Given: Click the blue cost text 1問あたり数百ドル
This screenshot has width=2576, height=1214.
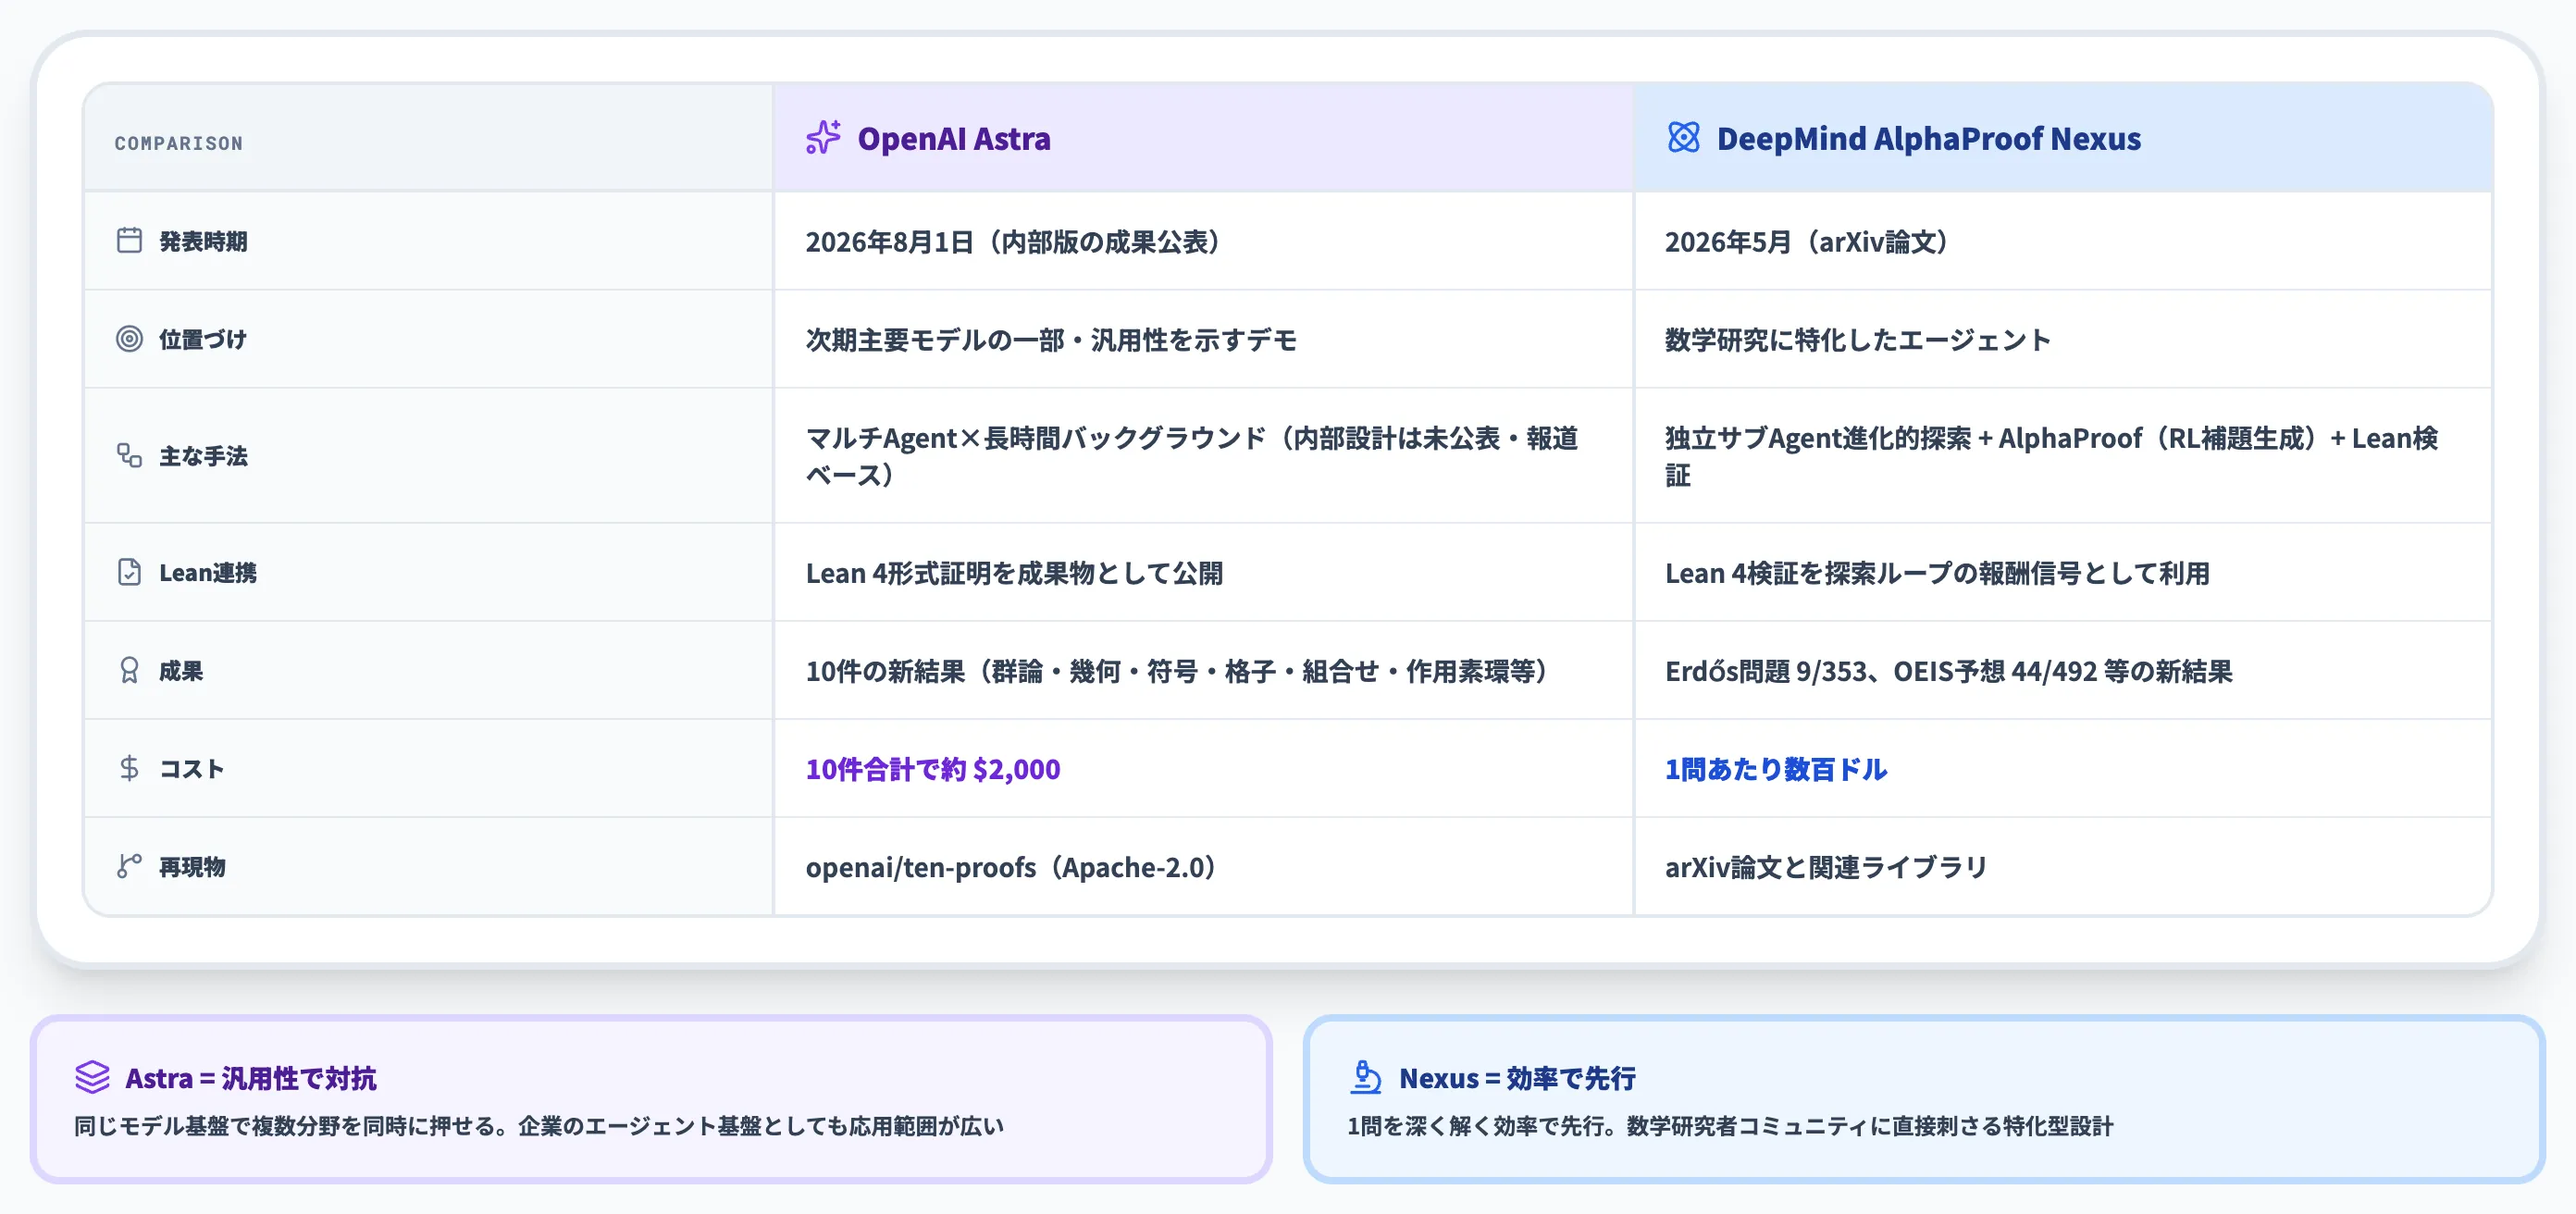Looking at the screenshot, I should [1776, 769].
